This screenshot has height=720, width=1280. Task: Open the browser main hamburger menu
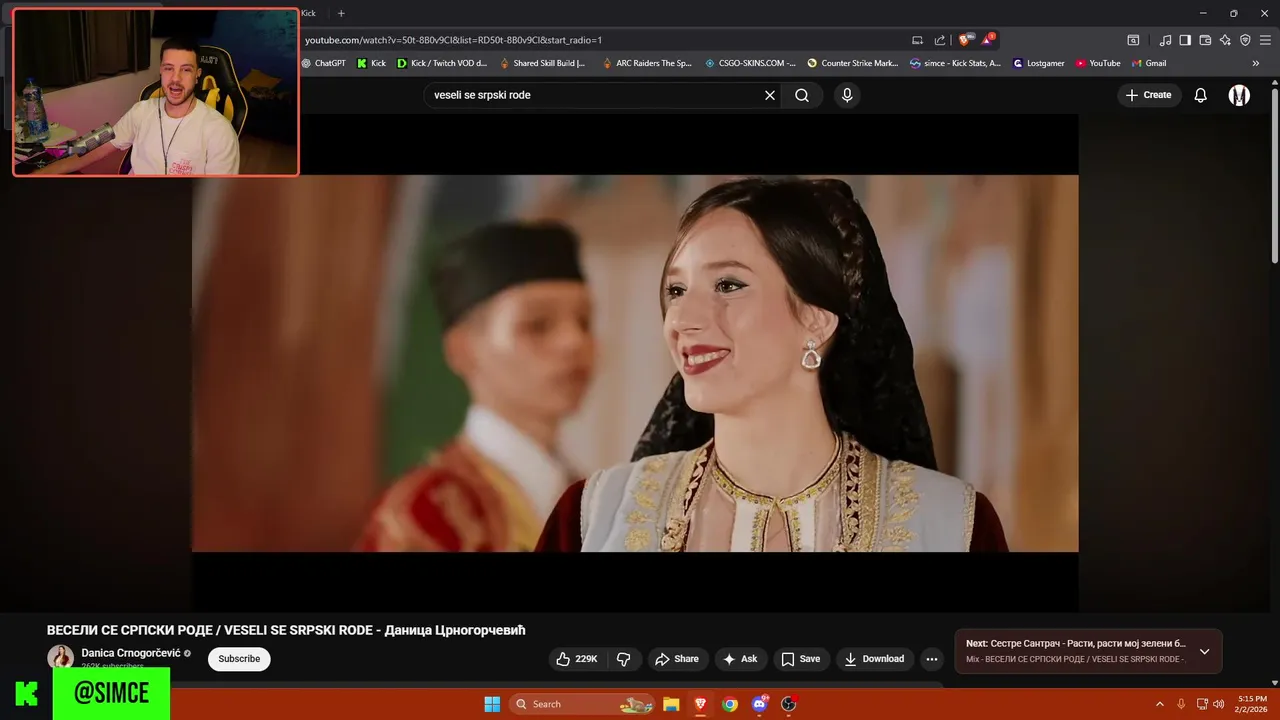[1265, 40]
